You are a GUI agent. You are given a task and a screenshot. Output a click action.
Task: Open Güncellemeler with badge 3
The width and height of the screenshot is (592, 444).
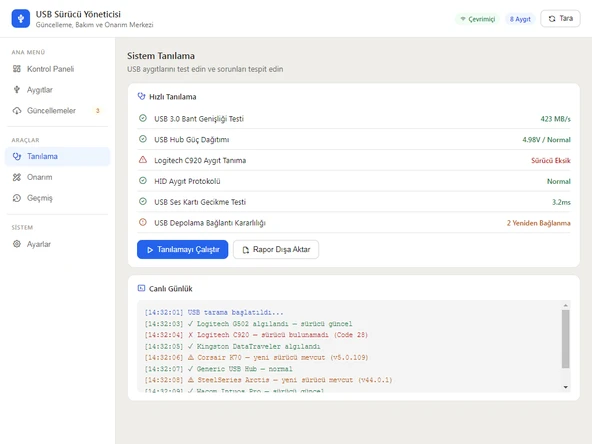pyautogui.click(x=57, y=111)
